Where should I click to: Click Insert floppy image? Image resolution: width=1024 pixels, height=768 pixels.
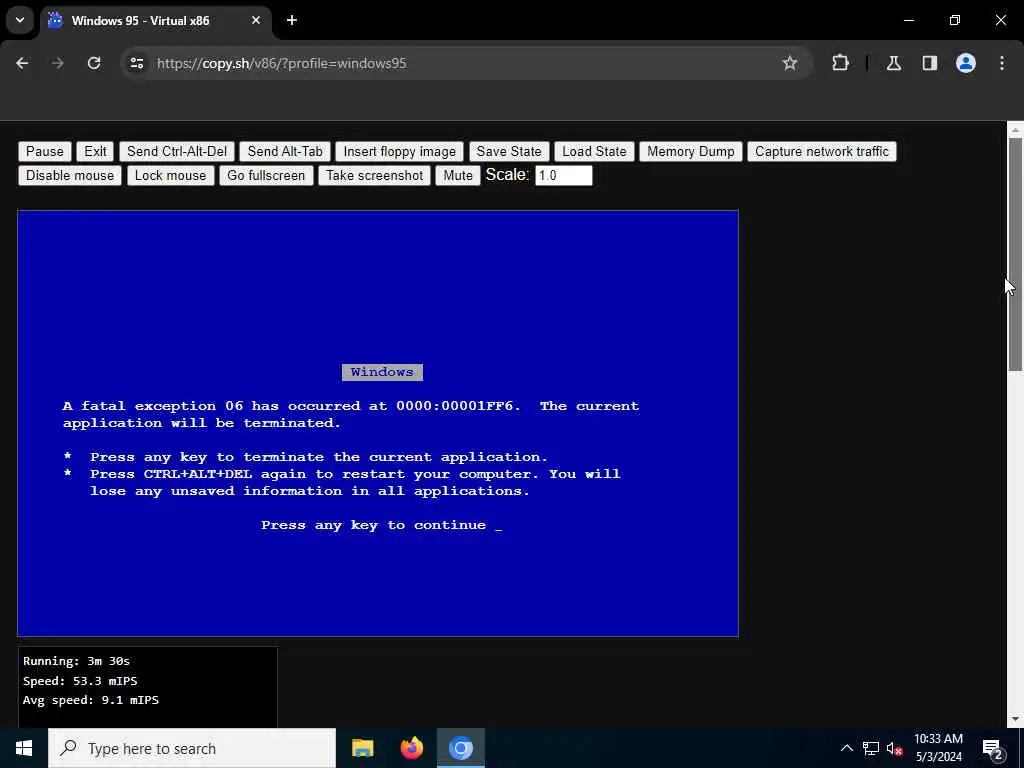pyautogui.click(x=400, y=152)
